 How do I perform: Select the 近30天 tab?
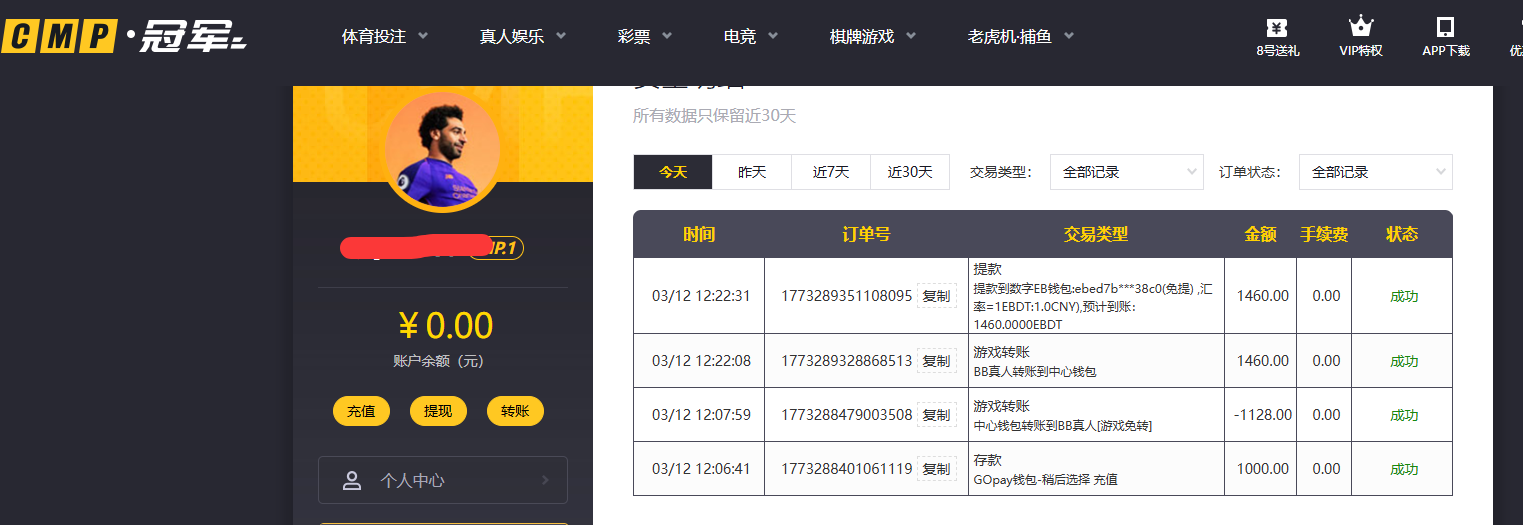(910, 172)
